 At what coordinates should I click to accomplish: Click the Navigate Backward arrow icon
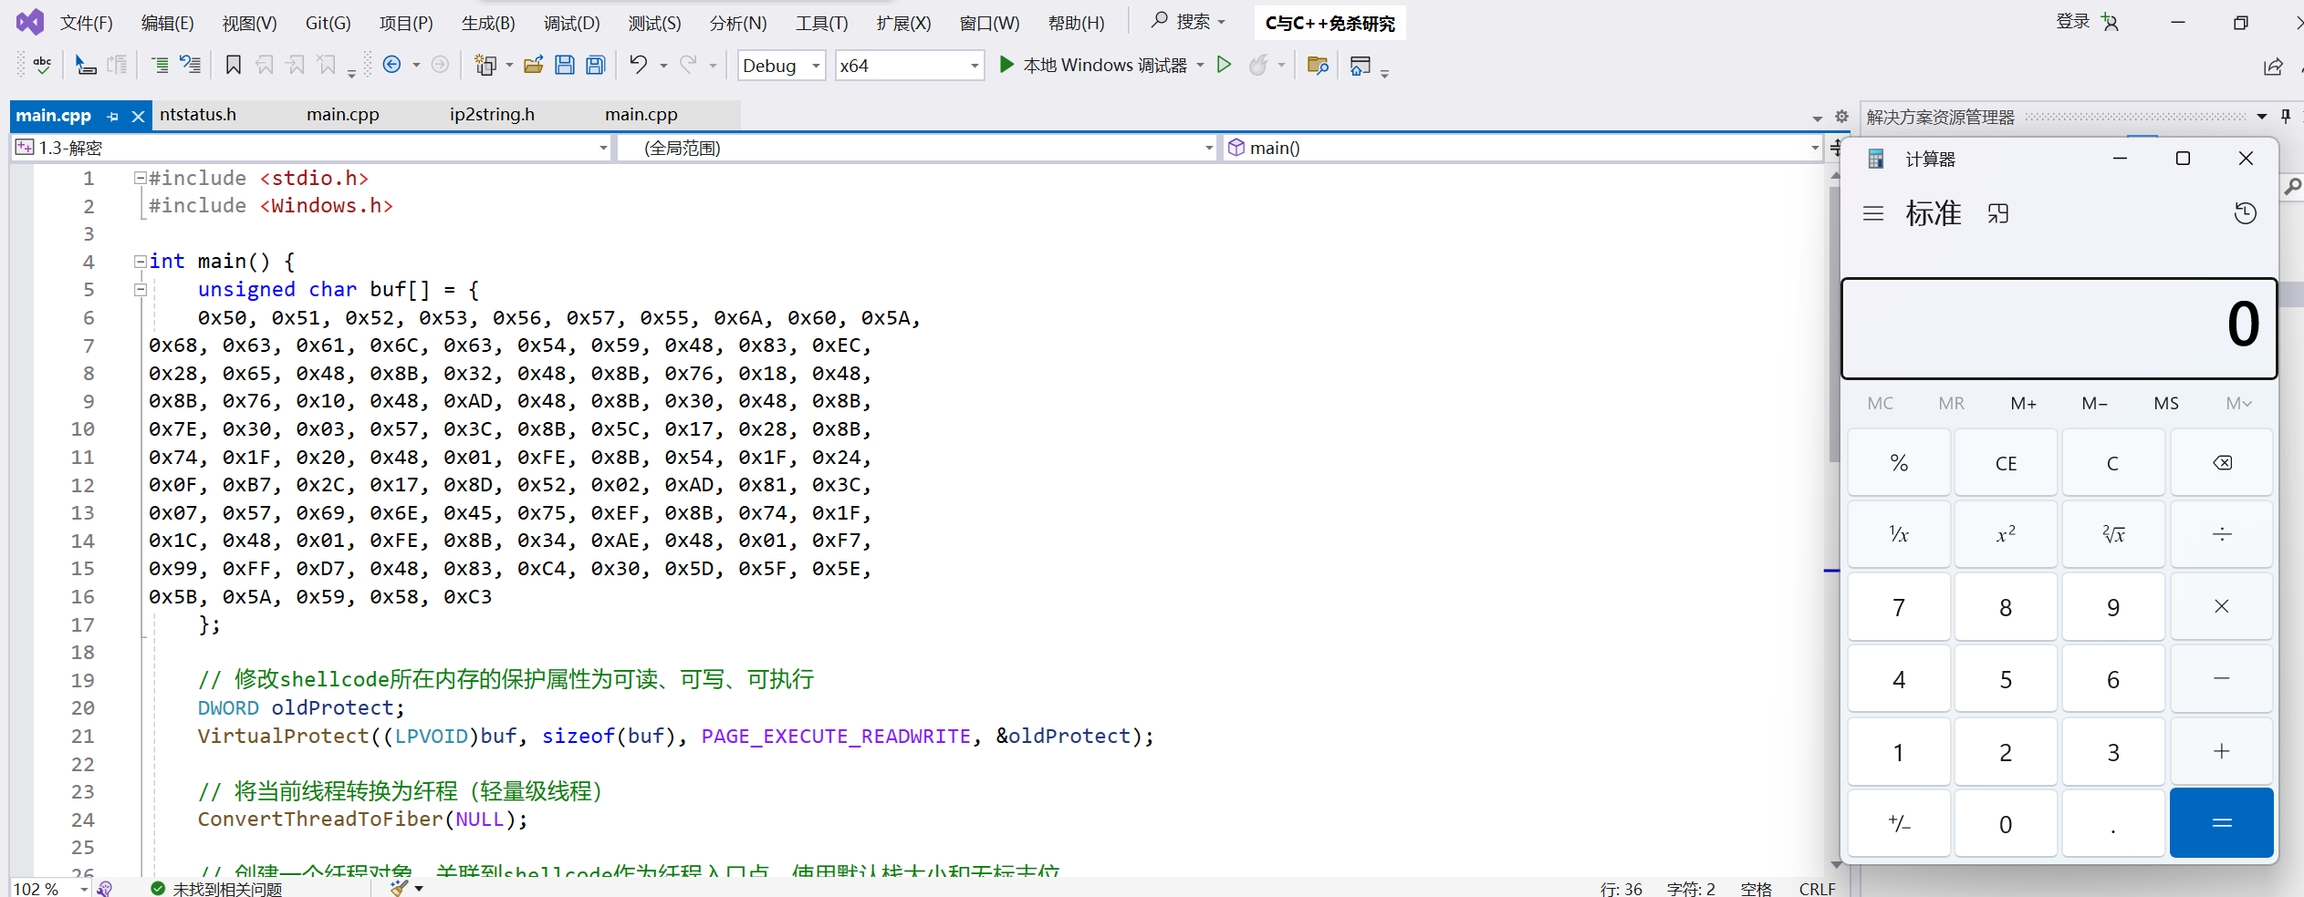[x=392, y=65]
